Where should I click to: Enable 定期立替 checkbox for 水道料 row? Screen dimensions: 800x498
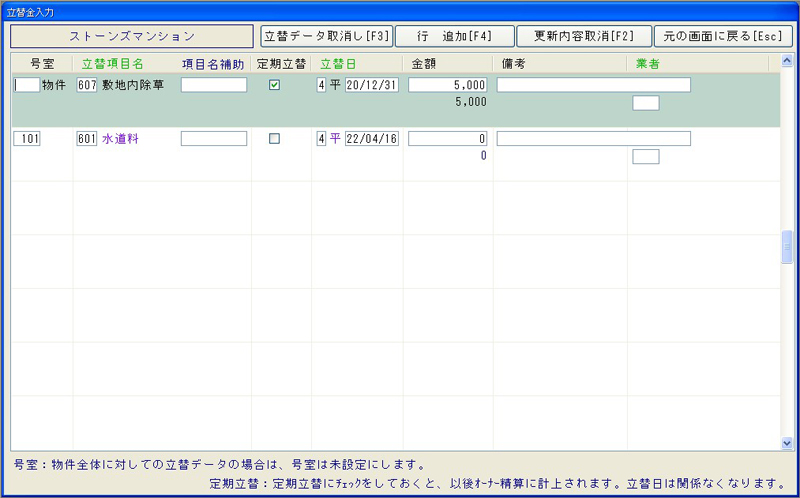click(x=275, y=139)
